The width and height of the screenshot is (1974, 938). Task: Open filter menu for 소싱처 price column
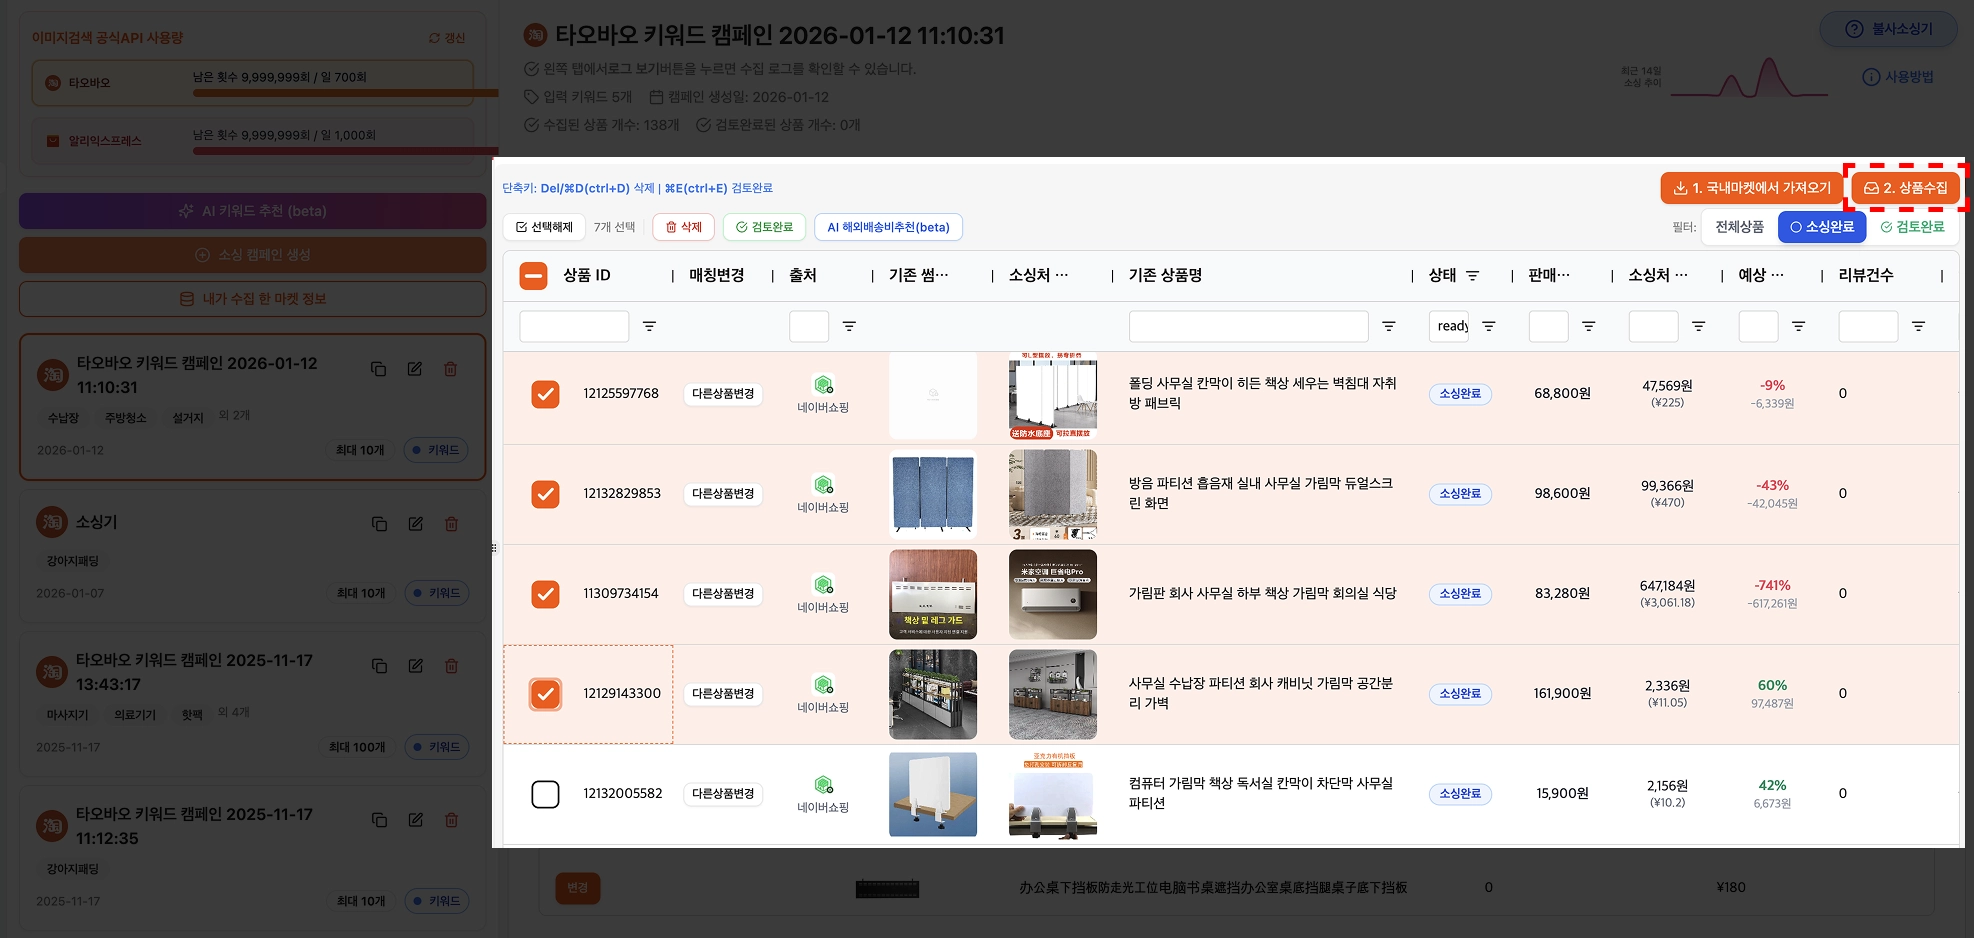coord(1698,326)
